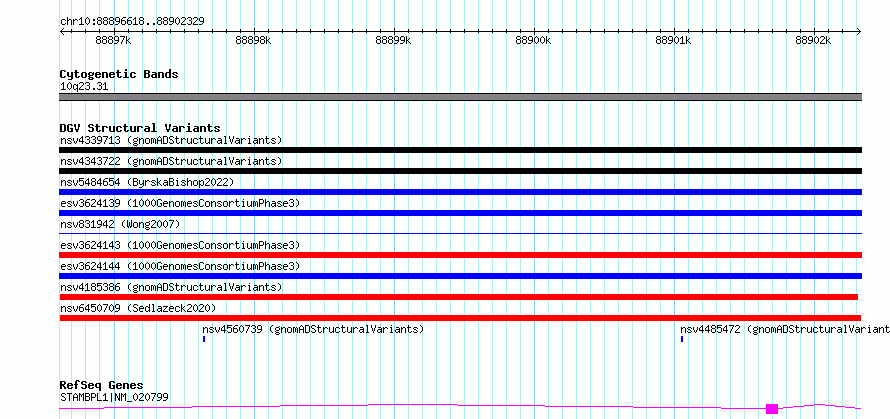Image resolution: width=890 pixels, height=419 pixels.
Task: Open variant label nsv4343722
Action: point(171,161)
